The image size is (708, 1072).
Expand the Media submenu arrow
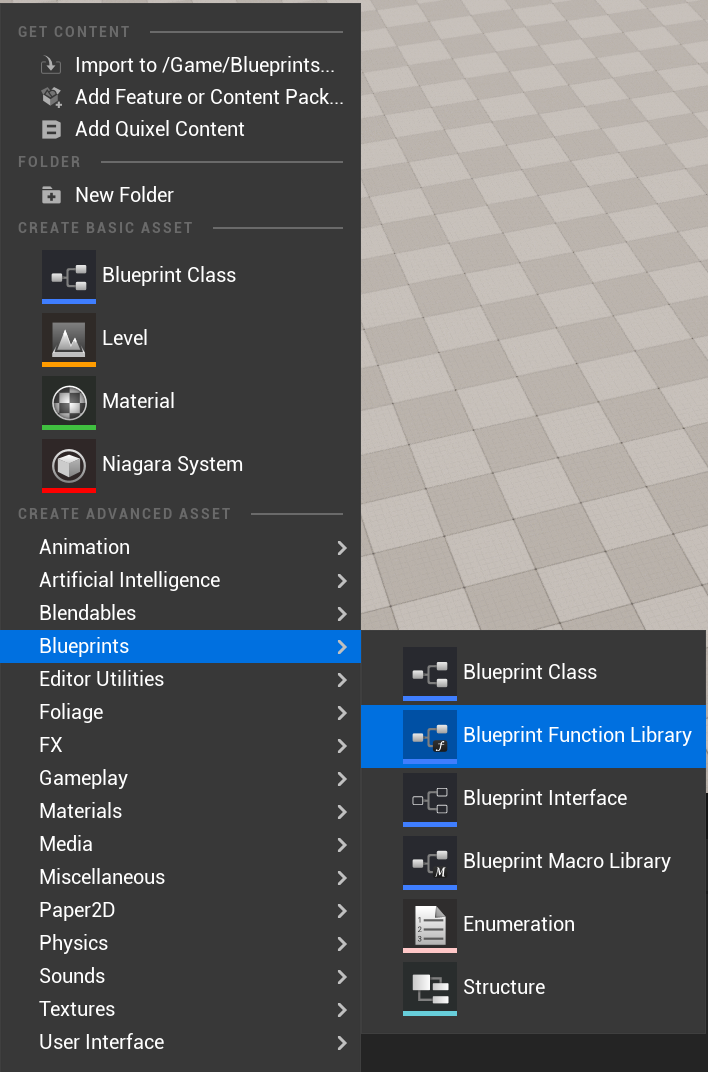point(342,844)
